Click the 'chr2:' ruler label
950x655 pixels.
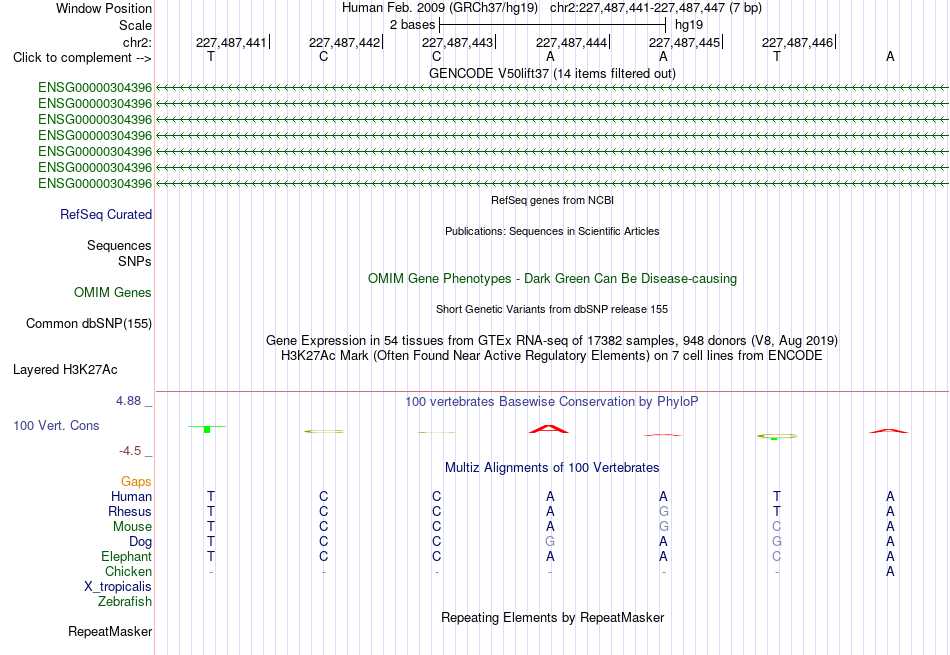point(137,42)
